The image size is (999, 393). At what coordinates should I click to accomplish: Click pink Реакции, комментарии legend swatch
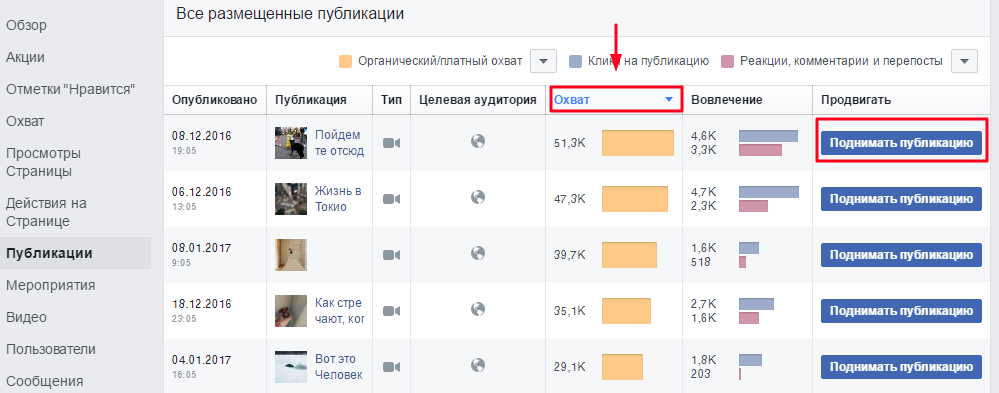[728, 61]
